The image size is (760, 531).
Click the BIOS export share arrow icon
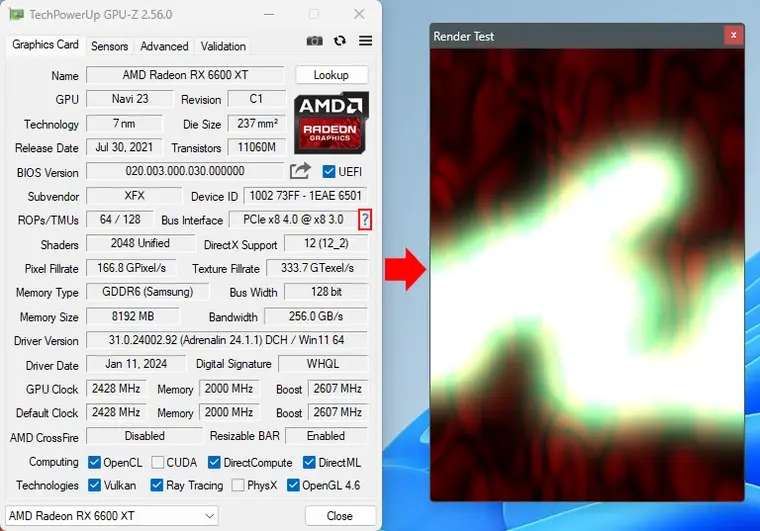300,171
